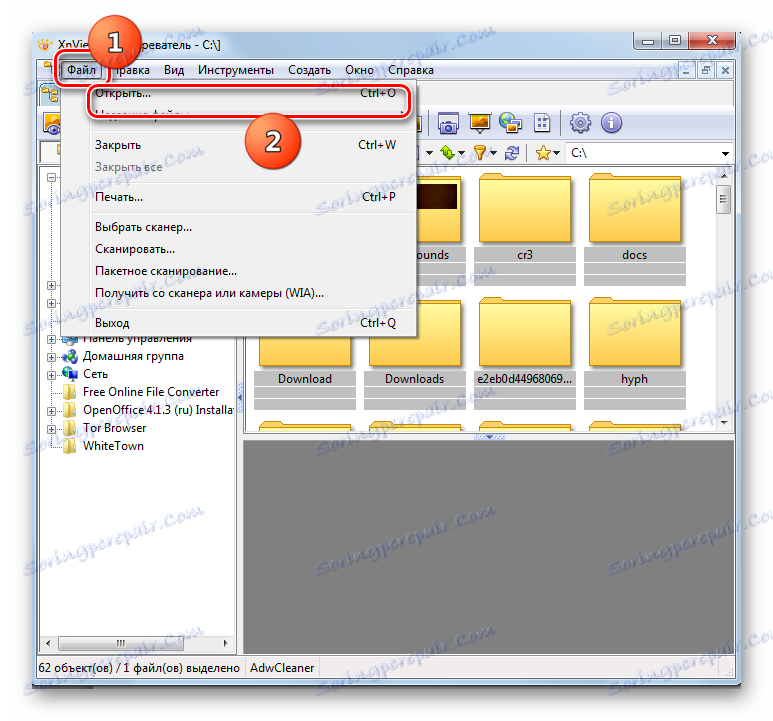Click the Tor Browser folder icon in tree
The height and width of the screenshot is (721, 773).
coord(70,428)
